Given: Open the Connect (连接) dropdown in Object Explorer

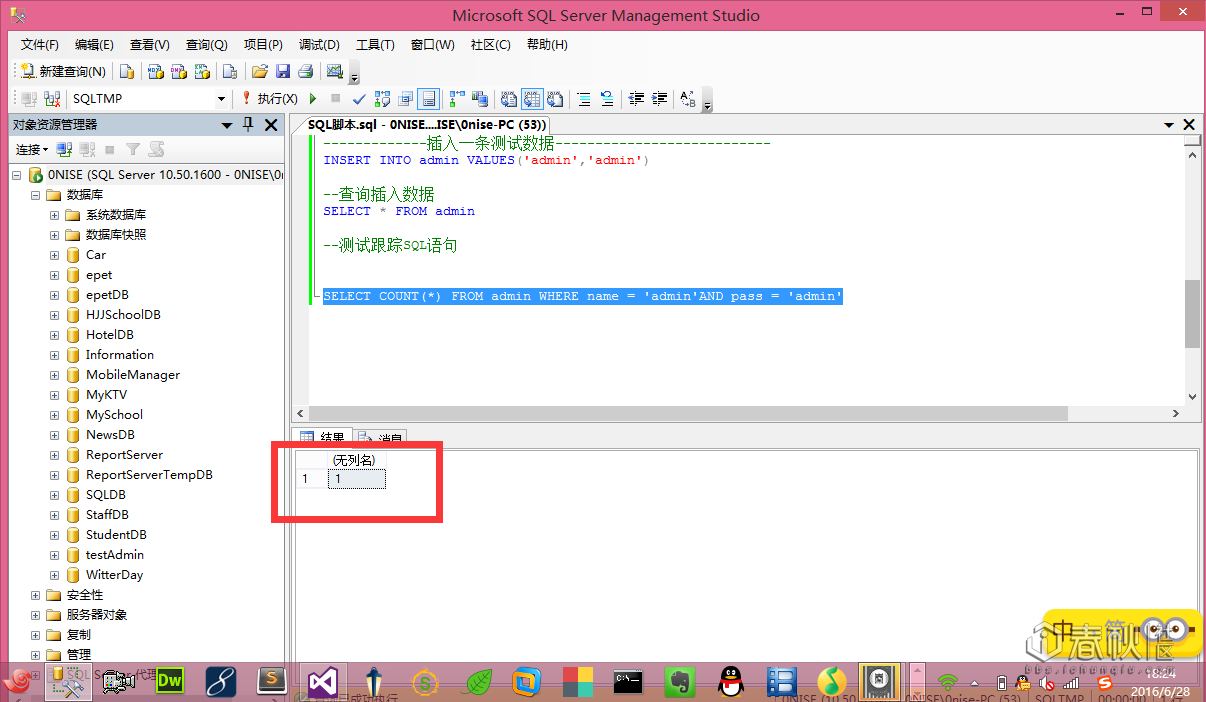Looking at the screenshot, I should pyautogui.click(x=31, y=149).
